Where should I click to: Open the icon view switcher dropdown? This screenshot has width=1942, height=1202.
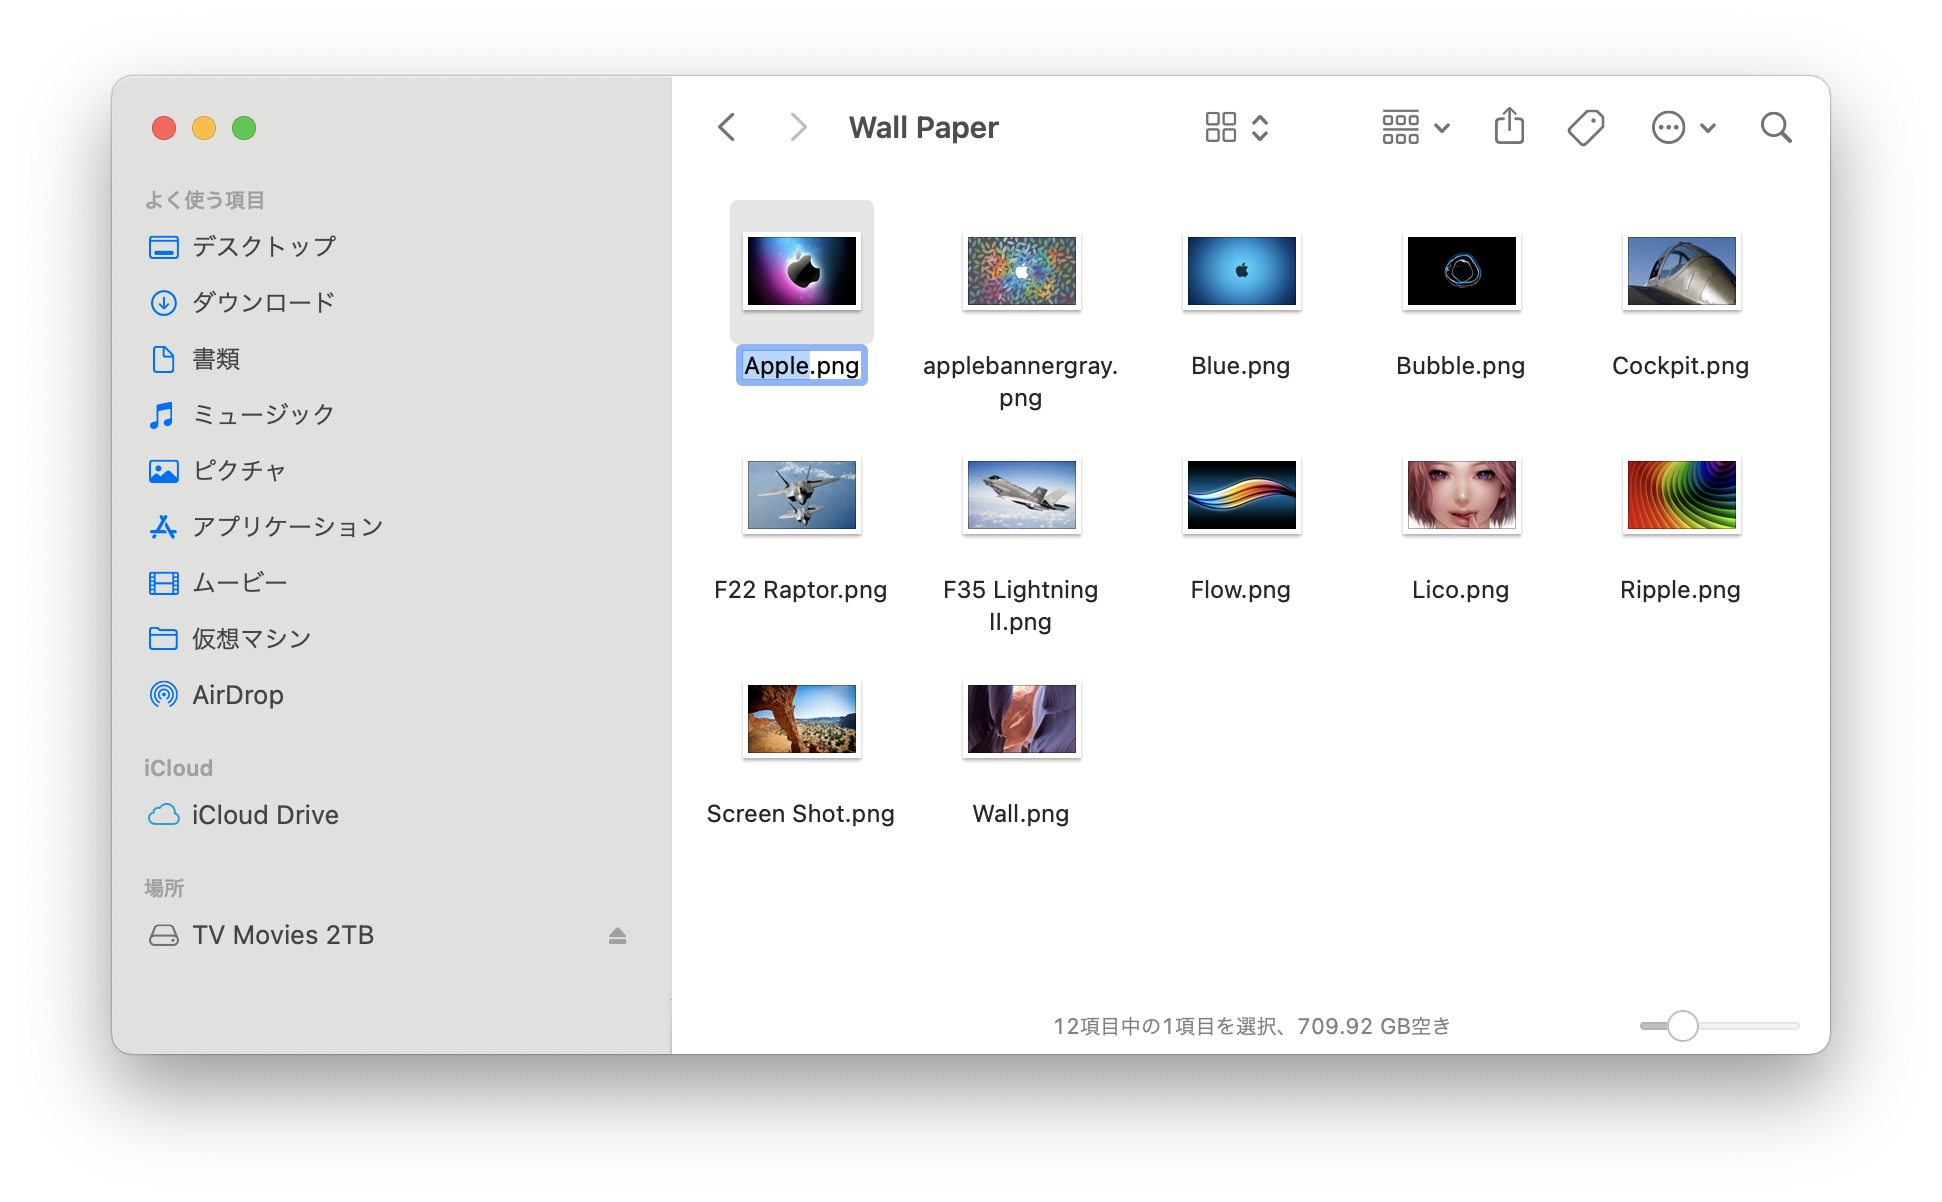(1237, 127)
